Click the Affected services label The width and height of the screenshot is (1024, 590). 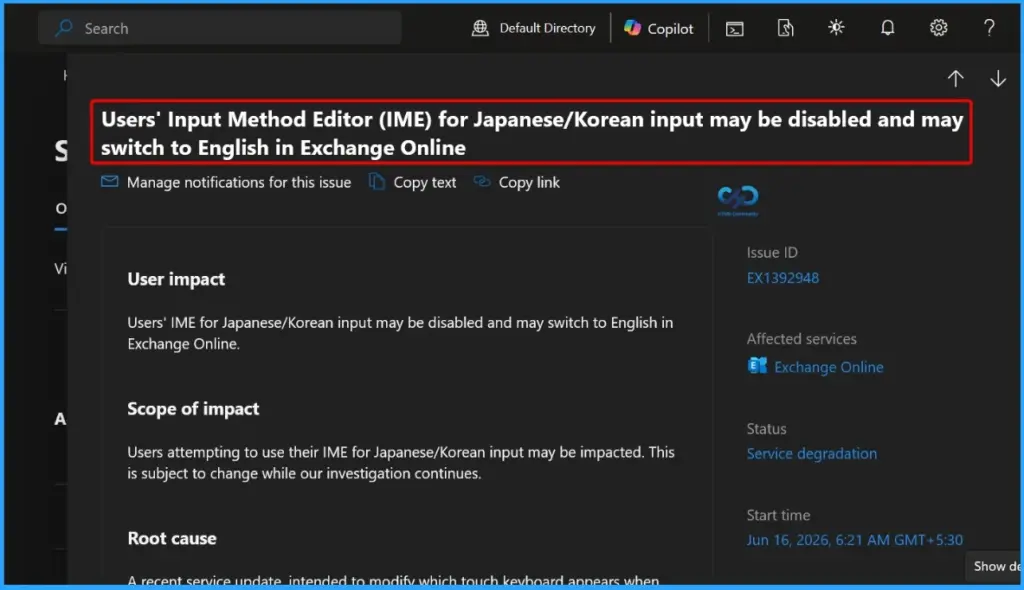801,338
